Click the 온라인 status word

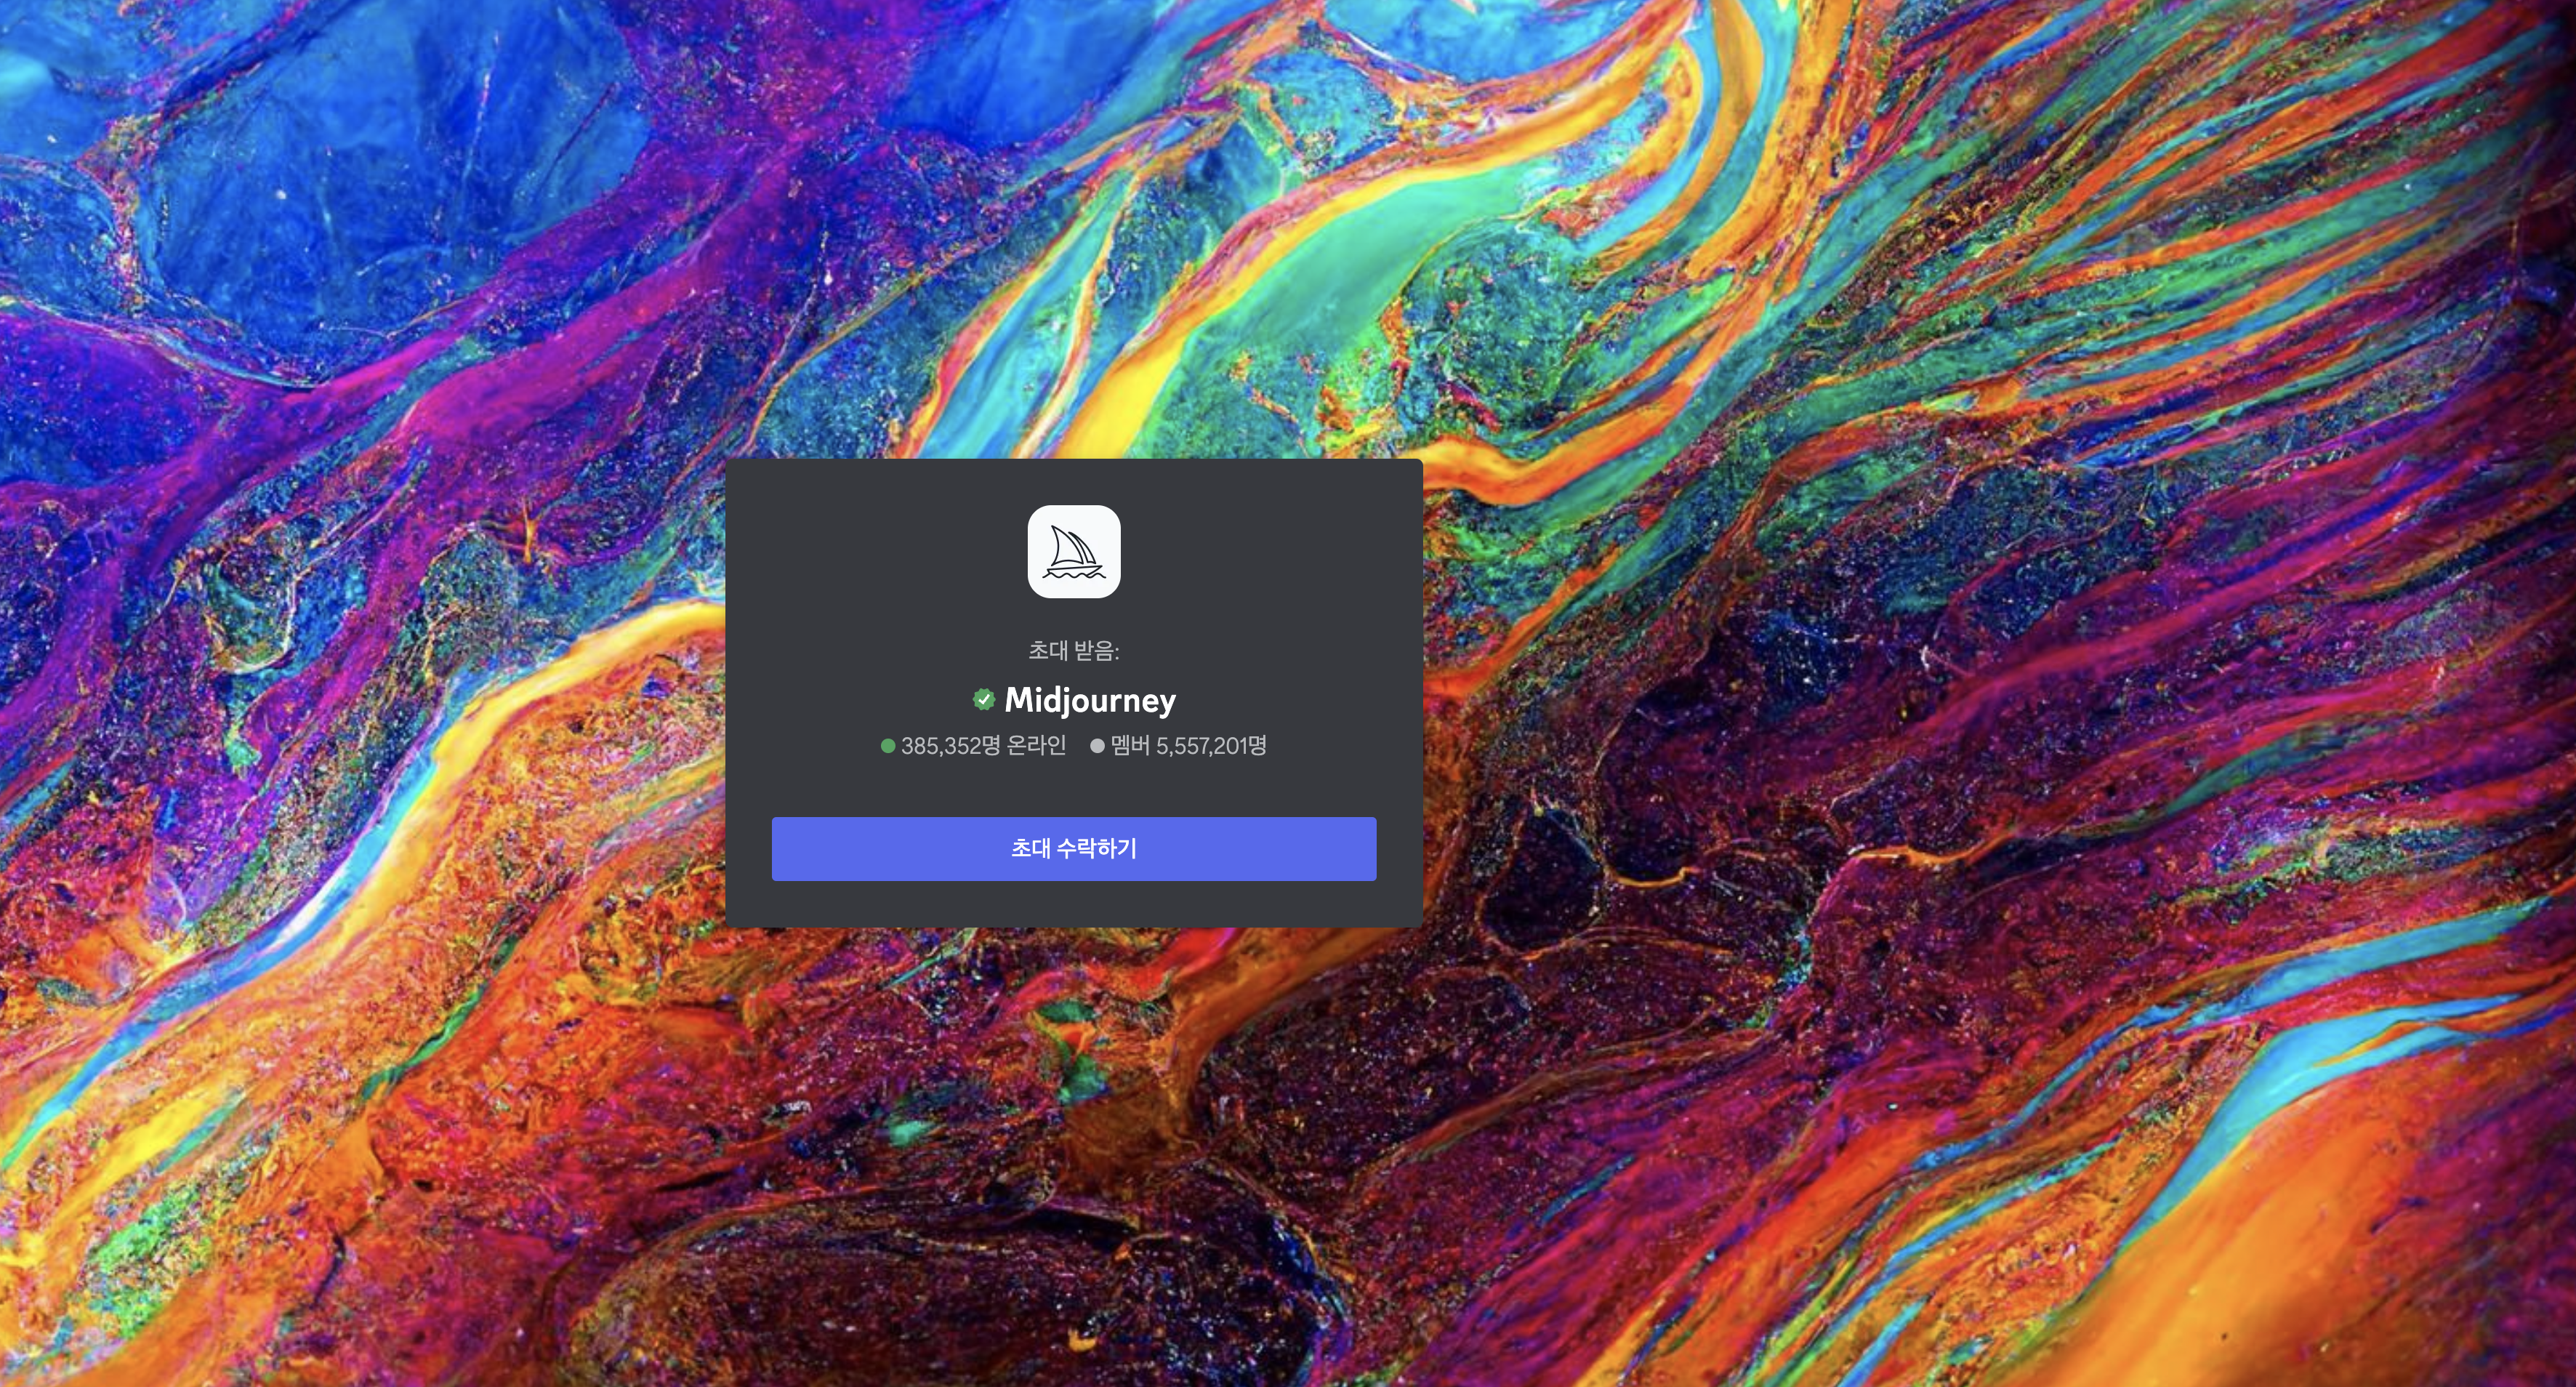click(x=1036, y=746)
